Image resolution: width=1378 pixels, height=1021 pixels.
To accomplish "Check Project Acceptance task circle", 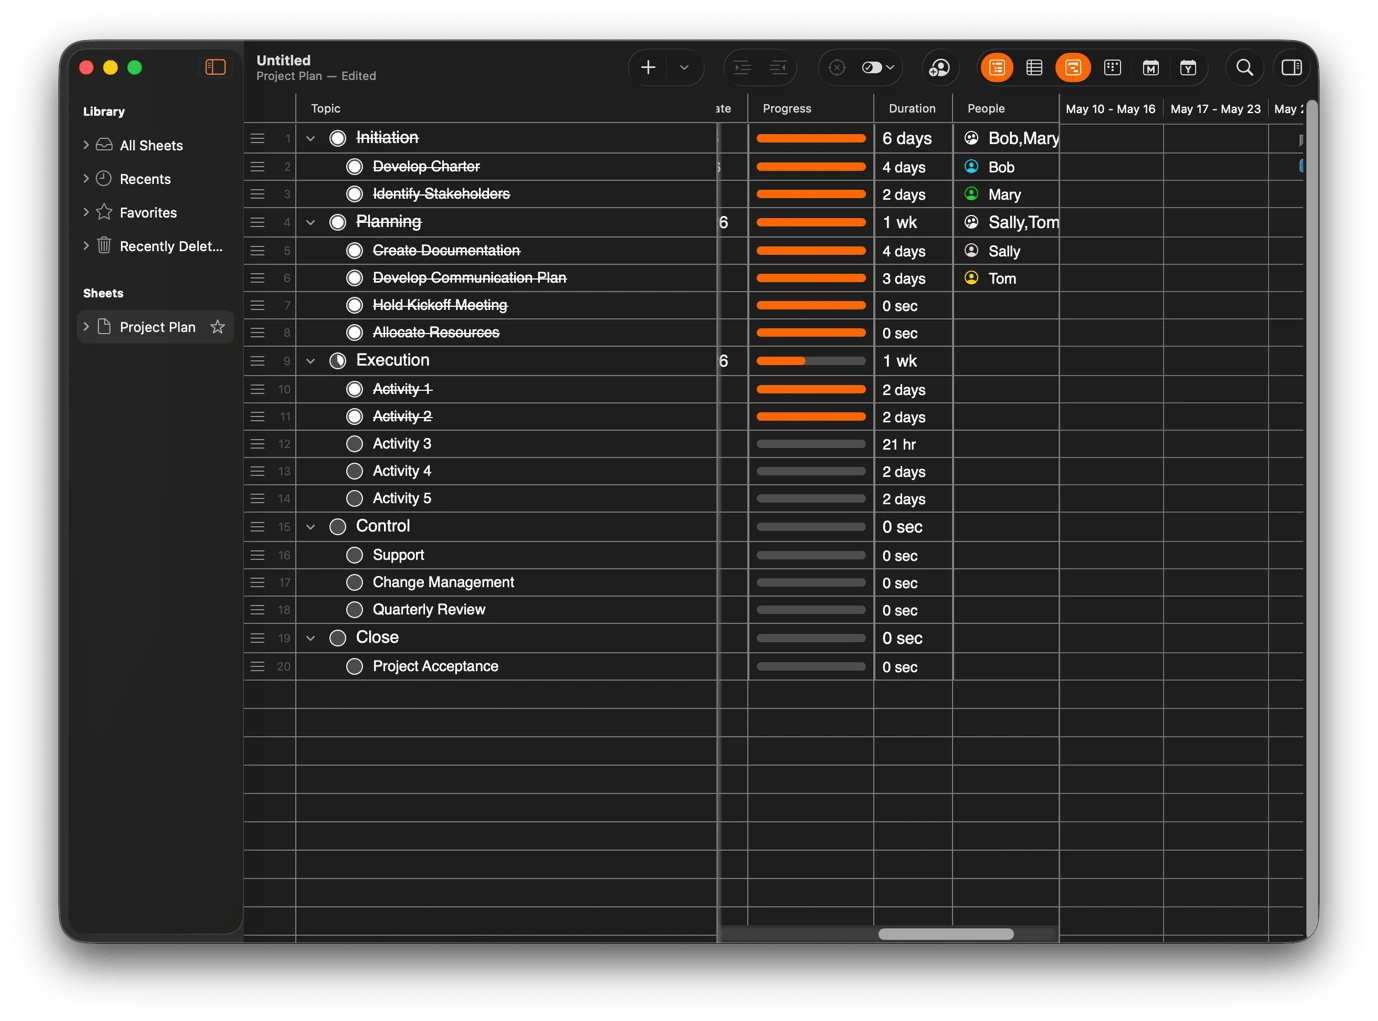I will [x=354, y=666].
